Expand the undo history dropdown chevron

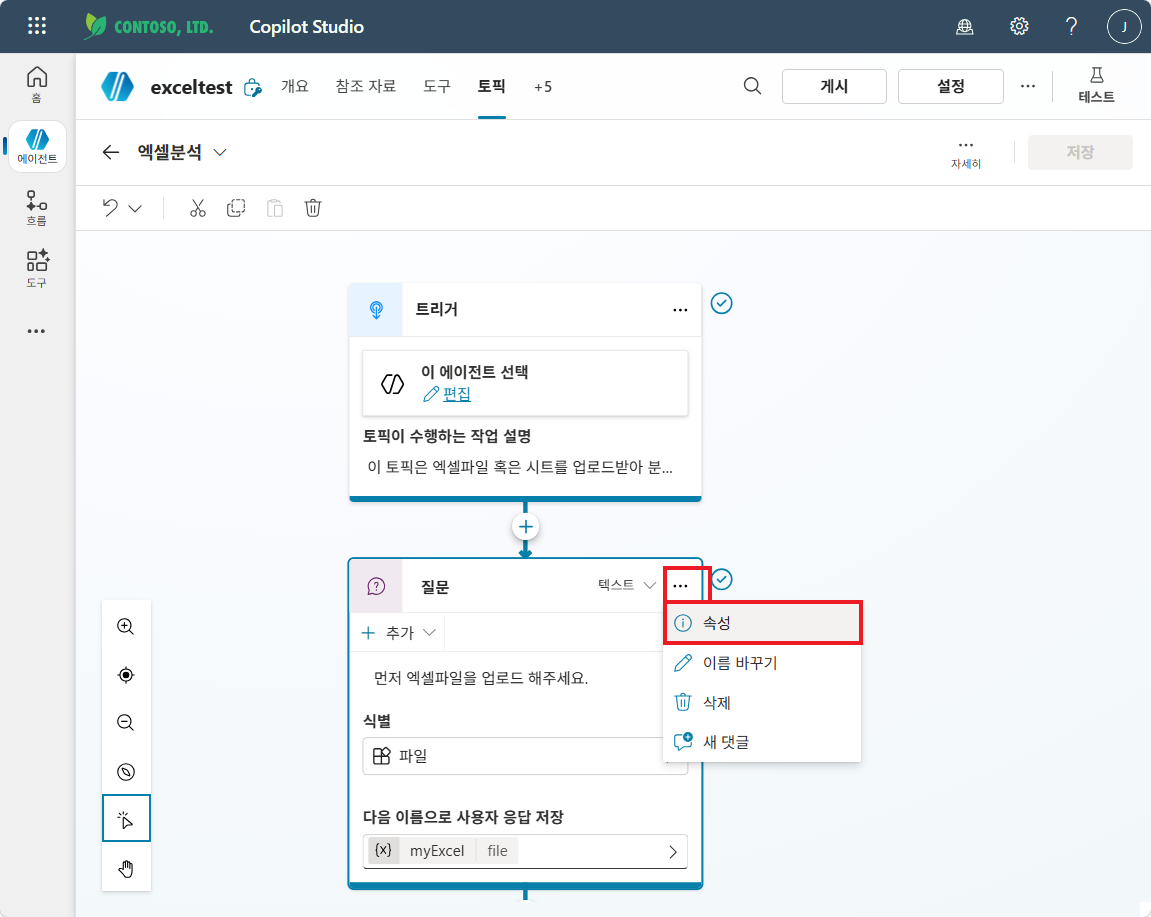[x=135, y=209]
